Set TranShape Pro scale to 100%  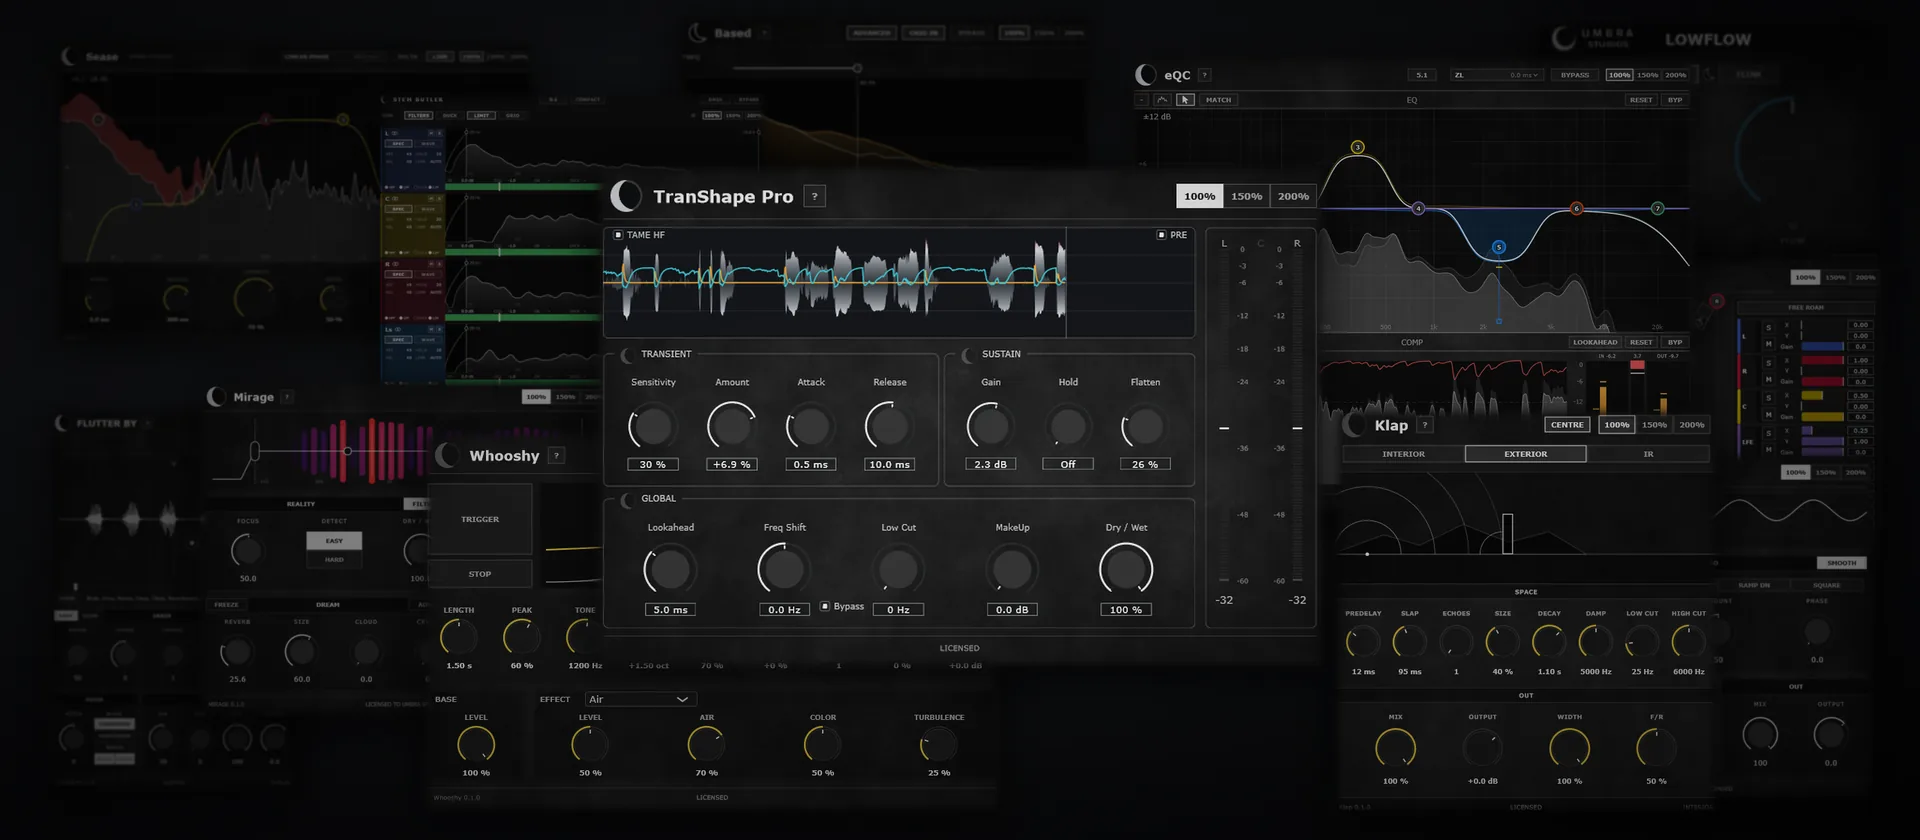pyautogui.click(x=1199, y=197)
